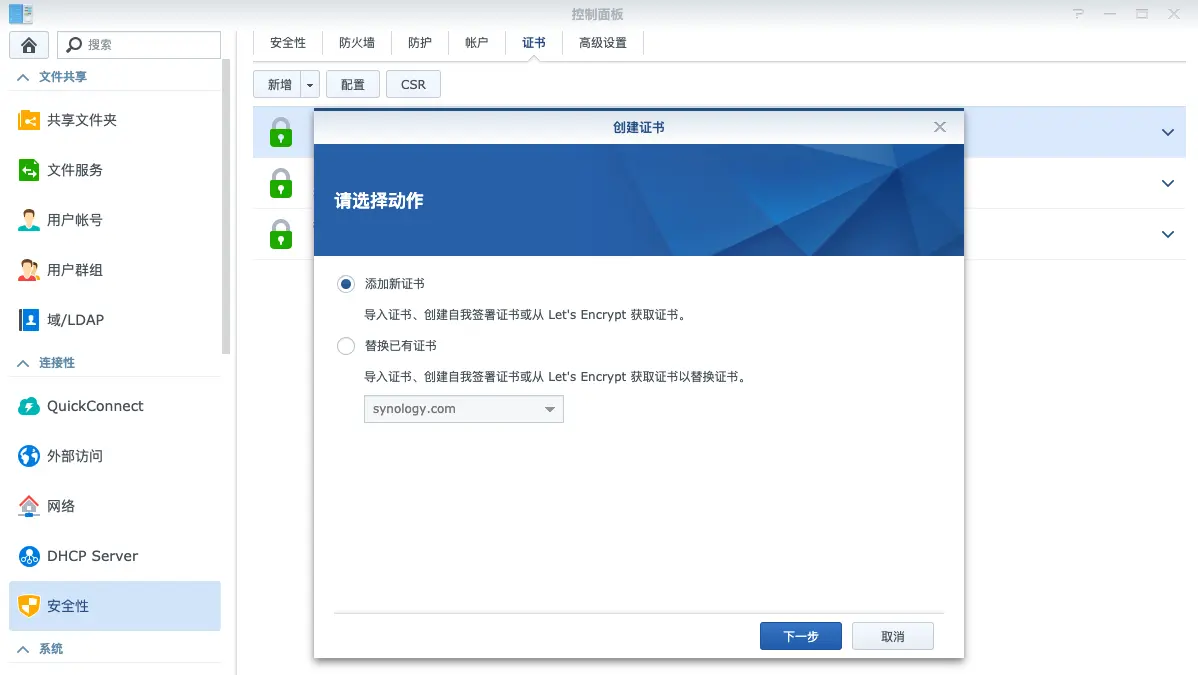Viewport: 1198px width, 675px height.
Task: Click the Cancel (取消) button
Action: tap(892, 636)
